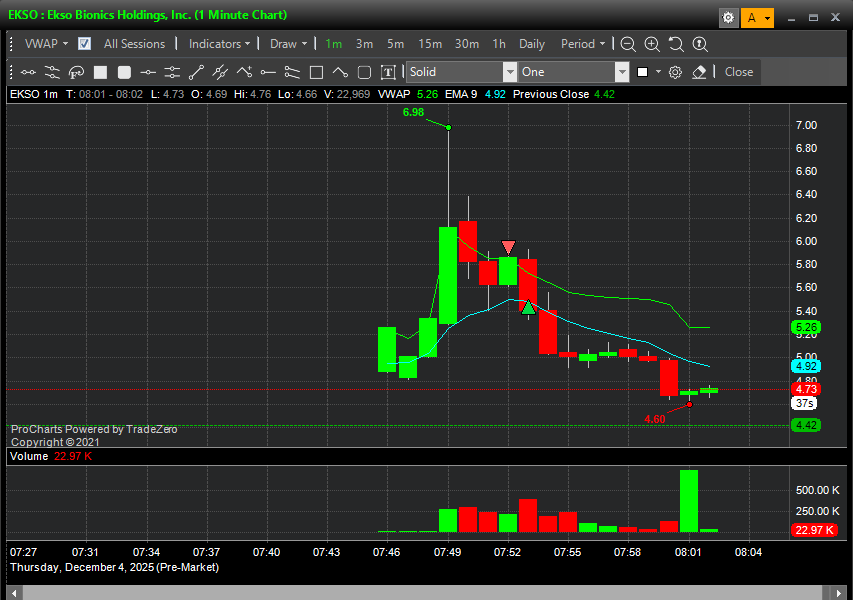The image size is (853, 600).
Task: Click the horizontal scrollbar right arrow
Action: pyautogui.click(x=839, y=593)
